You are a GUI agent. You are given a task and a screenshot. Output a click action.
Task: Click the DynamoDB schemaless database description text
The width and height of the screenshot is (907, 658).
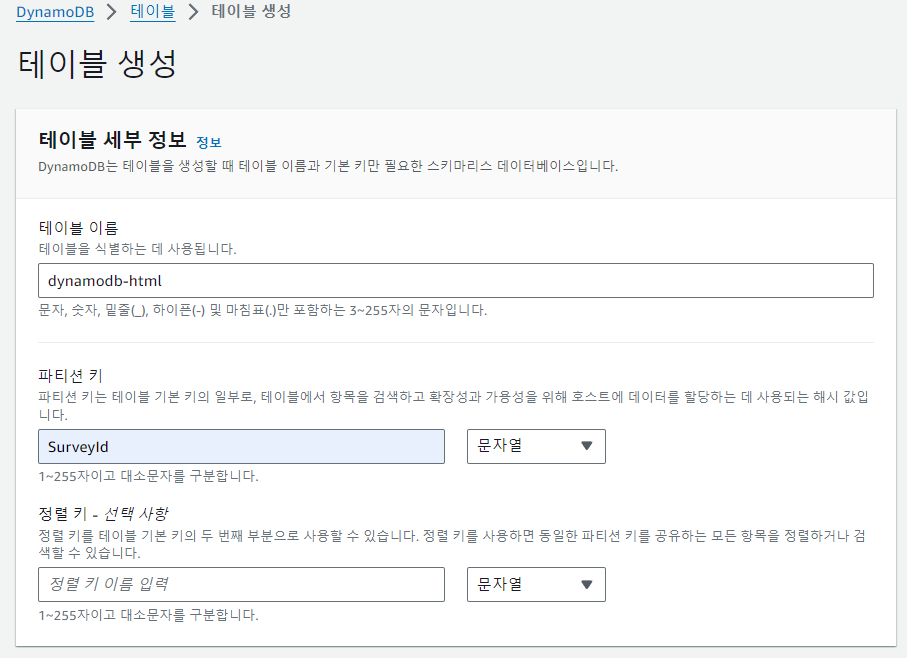coord(328,167)
